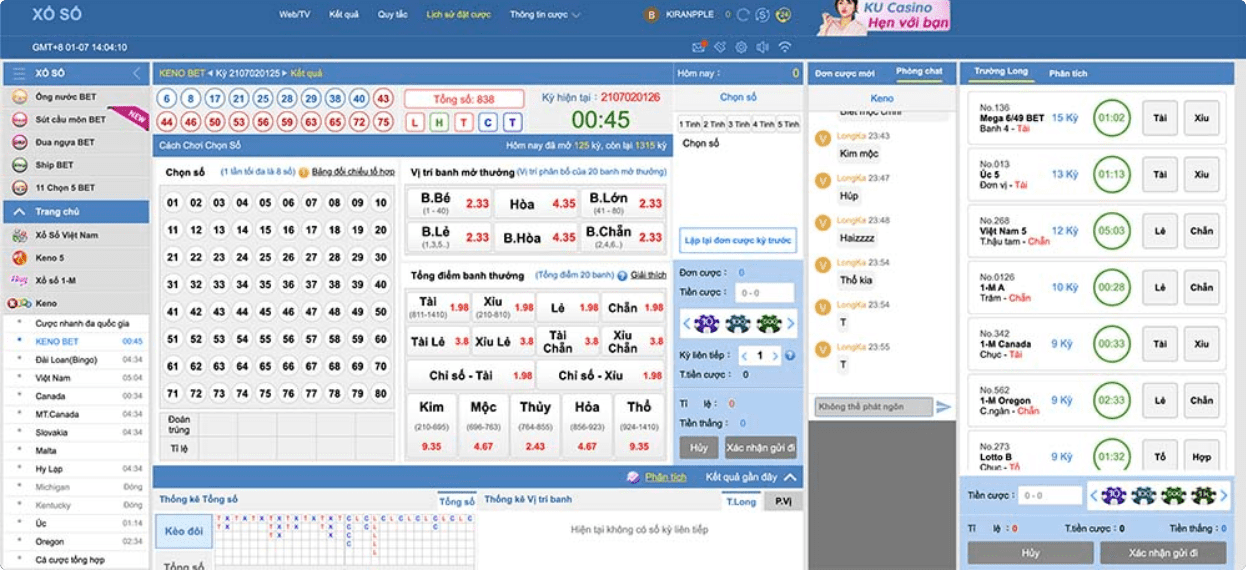Open 11 Chọn 5 BET game
This screenshot has width=1246, height=570.
tap(76, 188)
